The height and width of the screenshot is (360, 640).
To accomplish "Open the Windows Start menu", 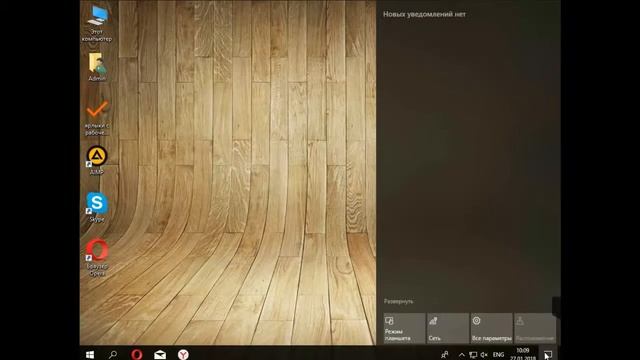I will tap(90, 354).
